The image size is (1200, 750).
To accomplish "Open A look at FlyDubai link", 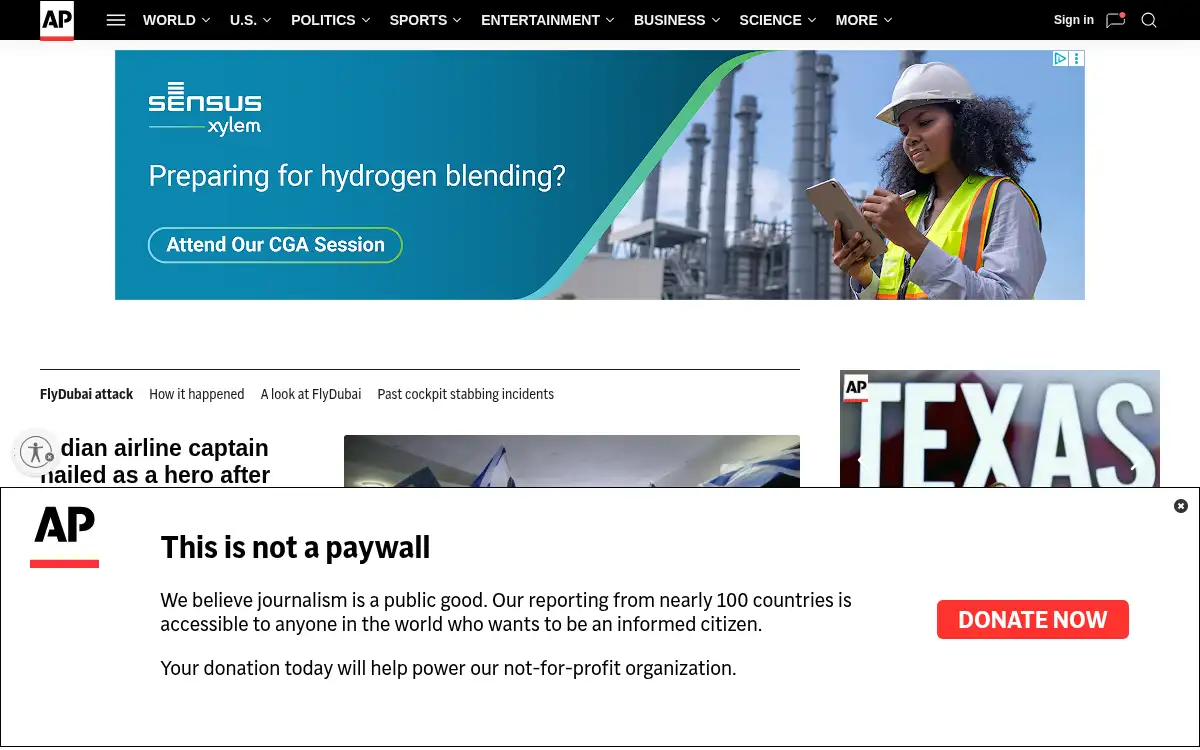I will 311,394.
